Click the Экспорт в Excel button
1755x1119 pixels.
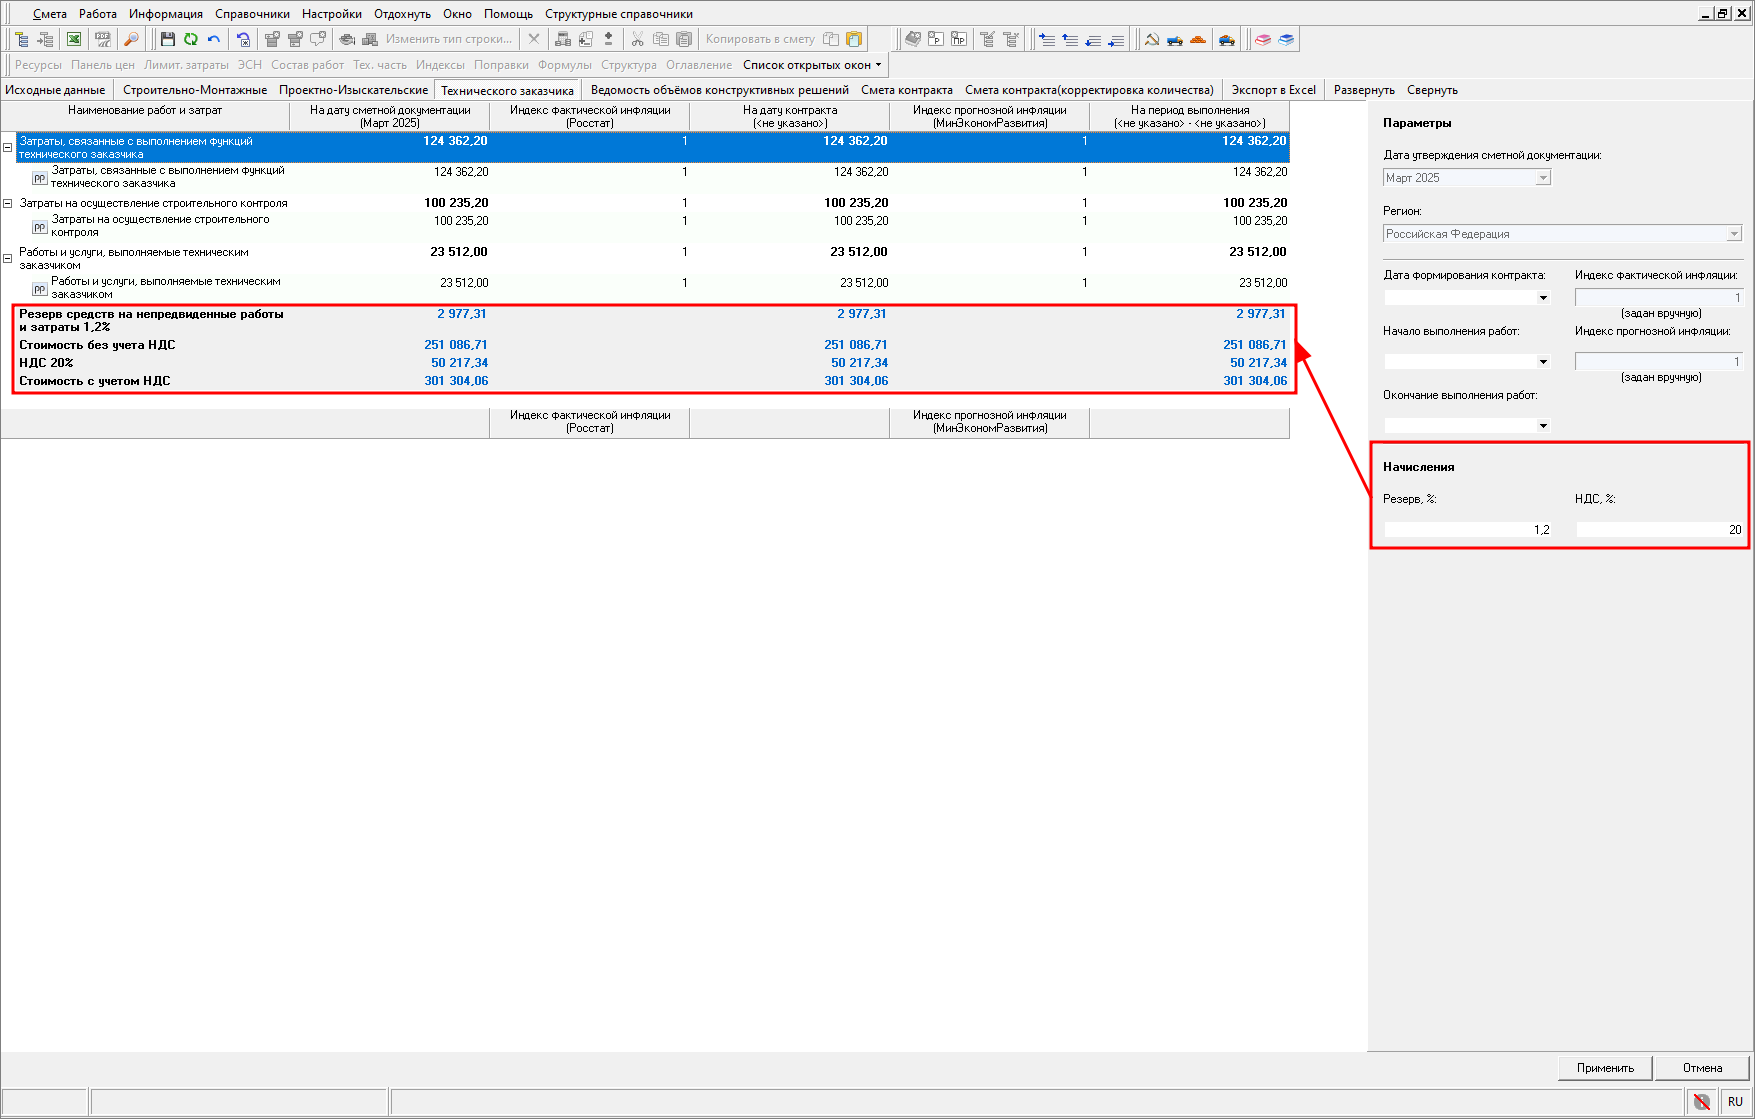[1273, 90]
